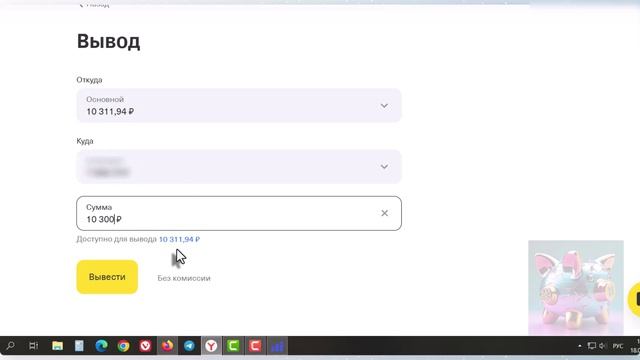Launch Vivaldi browser from the taskbar
The width and height of the screenshot is (640, 360).
(x=145, y=346)
